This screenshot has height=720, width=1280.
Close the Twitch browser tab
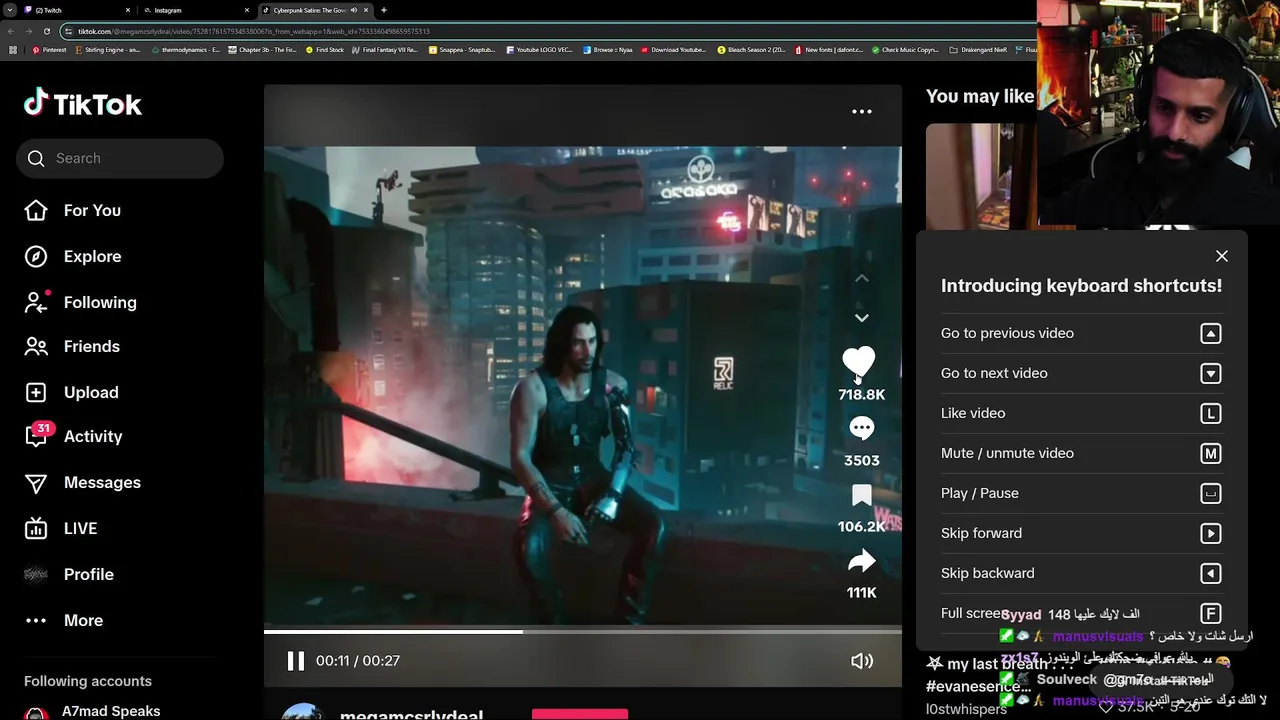point(128,10)
